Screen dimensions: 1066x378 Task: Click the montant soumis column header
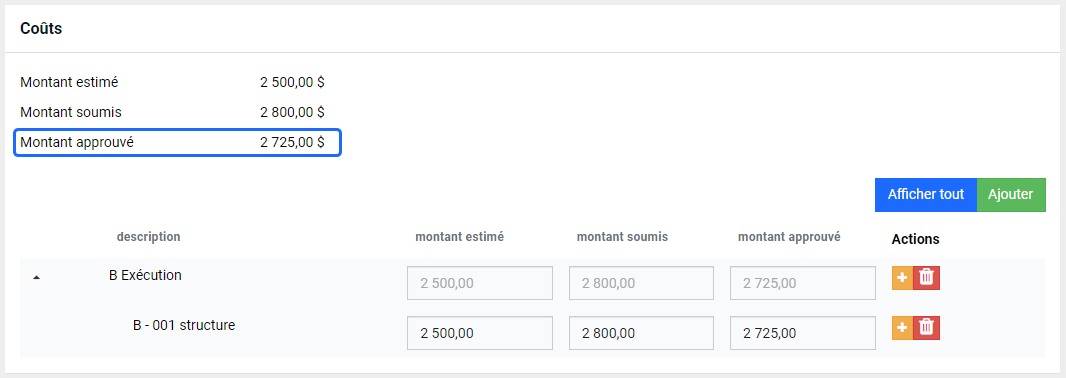(x=622, y=237)
